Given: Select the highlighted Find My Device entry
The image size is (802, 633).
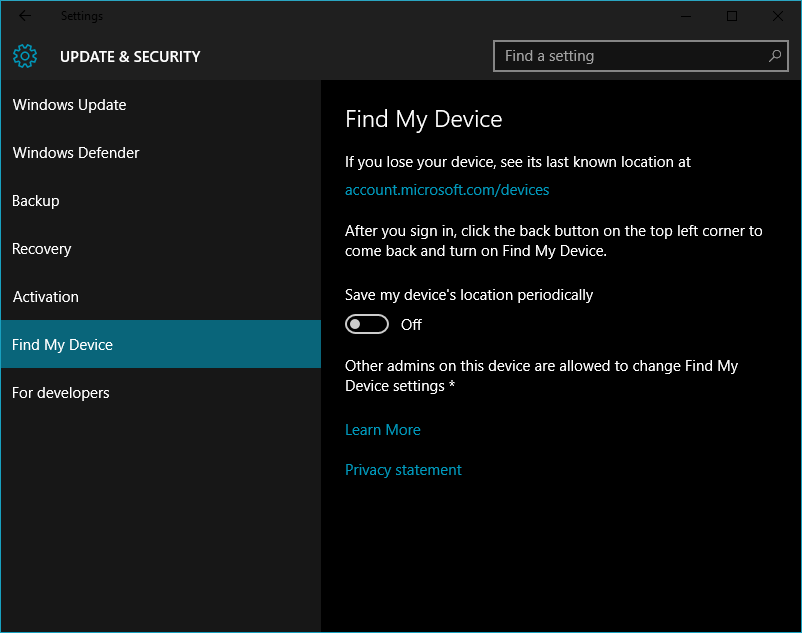Looking at the screenshot, I should (x=62, y=344).
